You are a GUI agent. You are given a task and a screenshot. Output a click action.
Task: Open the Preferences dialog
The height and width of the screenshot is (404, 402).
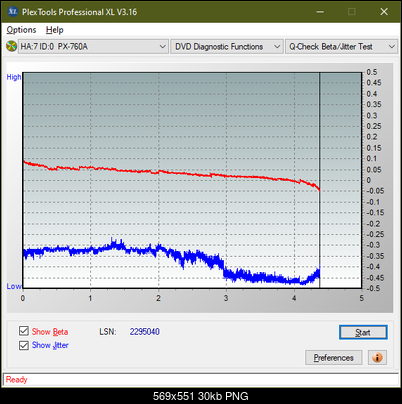(x=333, y=358)
